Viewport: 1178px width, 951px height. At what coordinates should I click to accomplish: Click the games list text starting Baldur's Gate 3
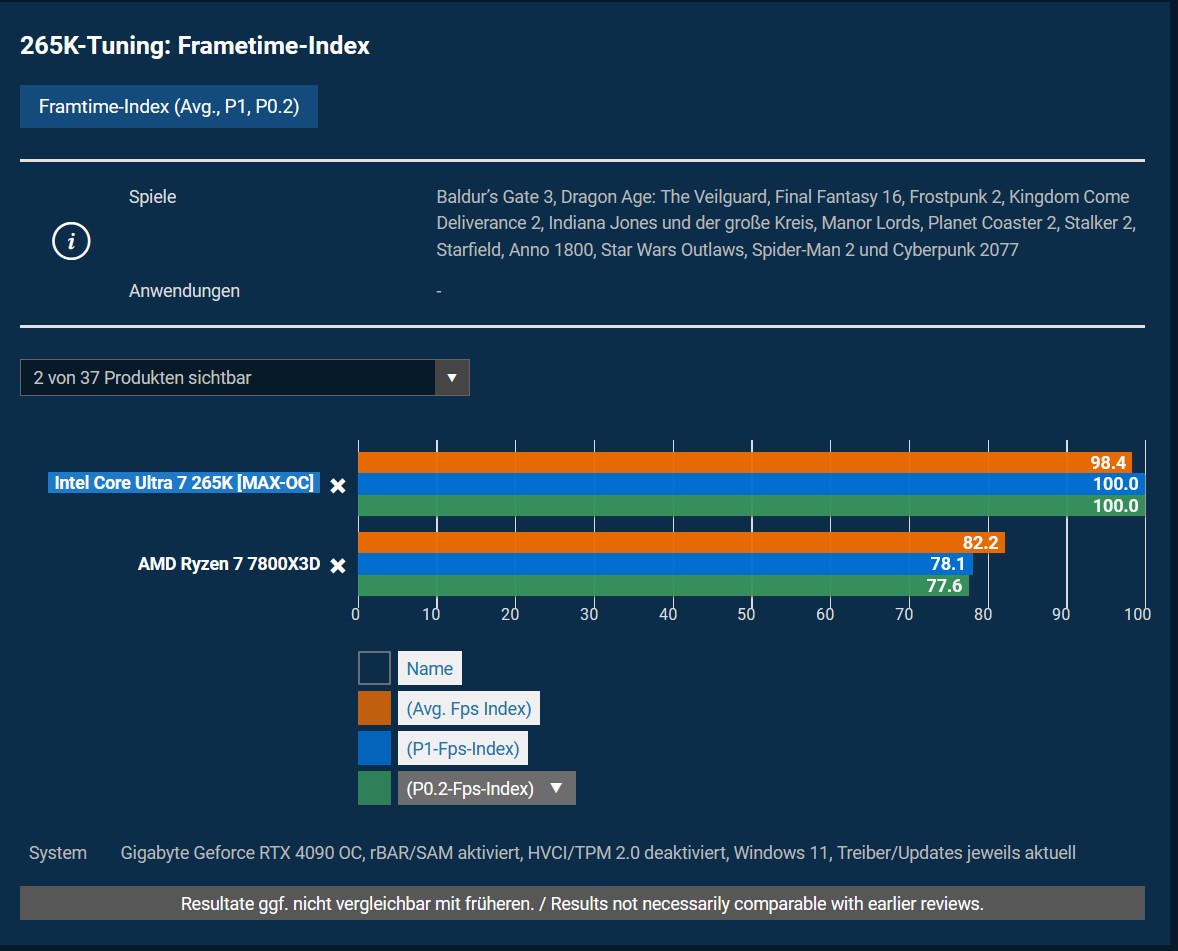pos(786,223)
